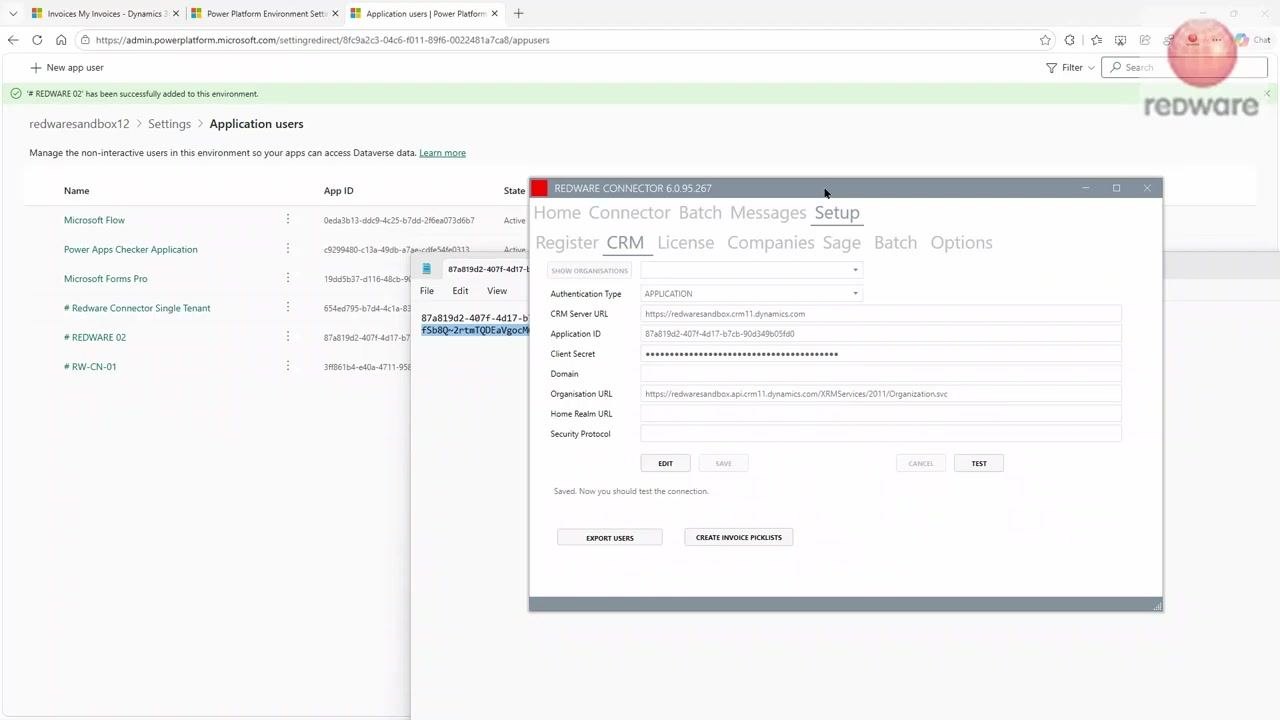Open Notepad File menu
This screenshot has height=720, width=1280.
tap(427, 291)
